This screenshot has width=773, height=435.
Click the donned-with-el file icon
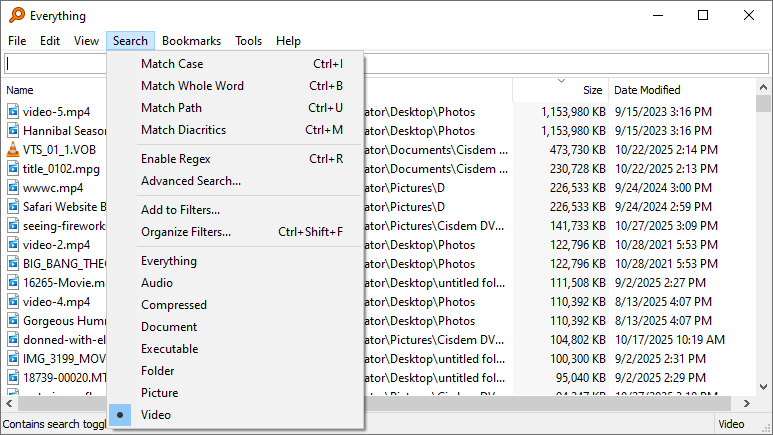(13, 339)
